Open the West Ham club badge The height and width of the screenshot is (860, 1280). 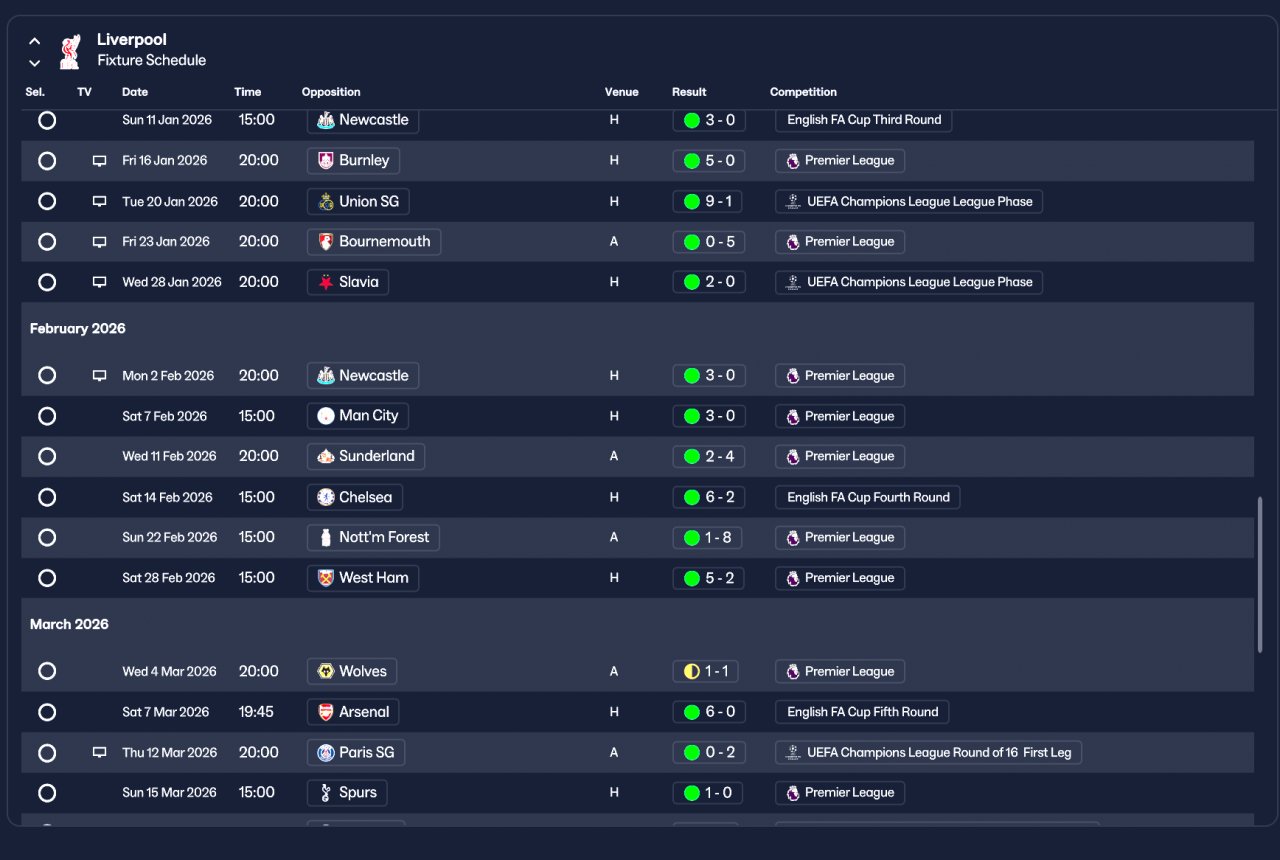[325, 578]
